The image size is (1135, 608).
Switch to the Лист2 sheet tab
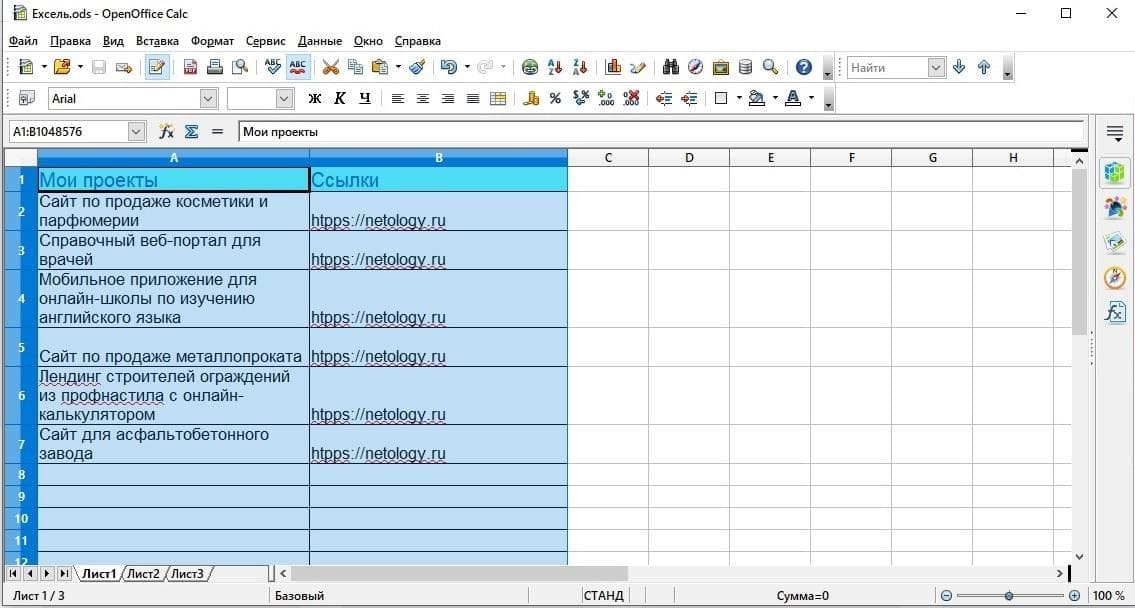pos(143,573)
